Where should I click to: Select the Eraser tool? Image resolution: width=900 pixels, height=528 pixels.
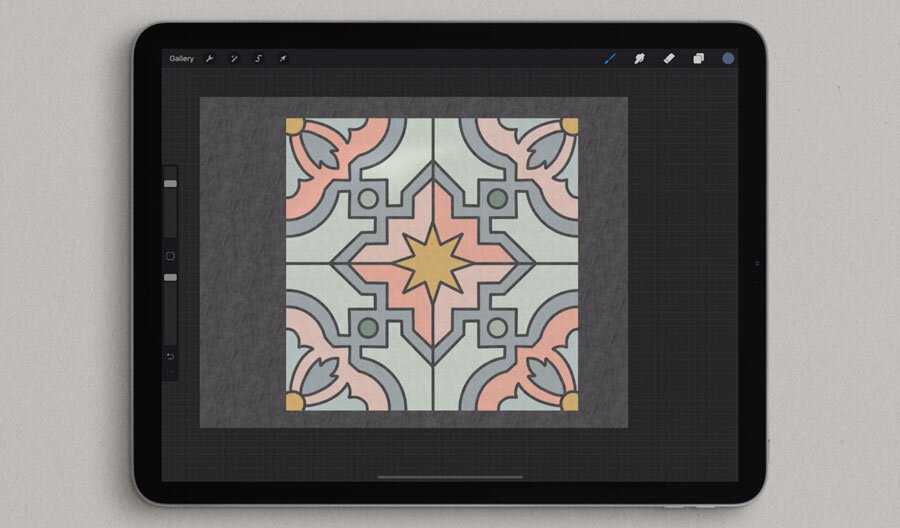[669, 59]
